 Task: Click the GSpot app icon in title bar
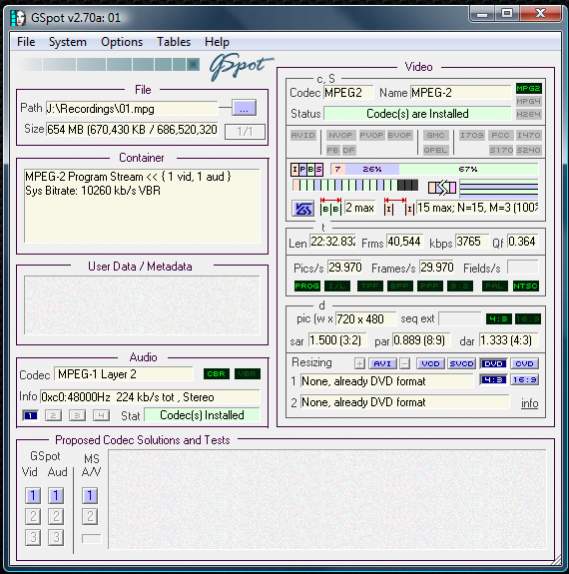(x=18, y=18)
